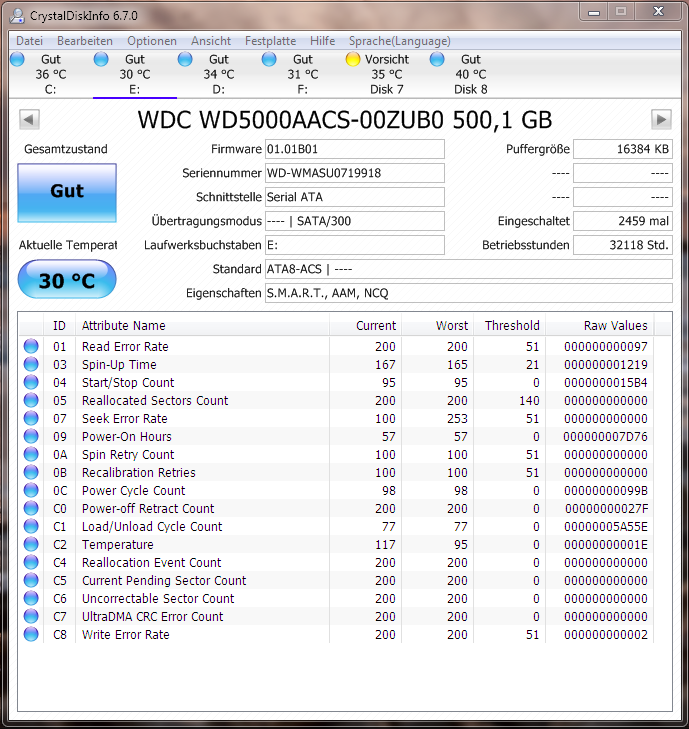Go to previous disk with left arrow
Screen dimensions: 689x729
(x=29, y=119)
